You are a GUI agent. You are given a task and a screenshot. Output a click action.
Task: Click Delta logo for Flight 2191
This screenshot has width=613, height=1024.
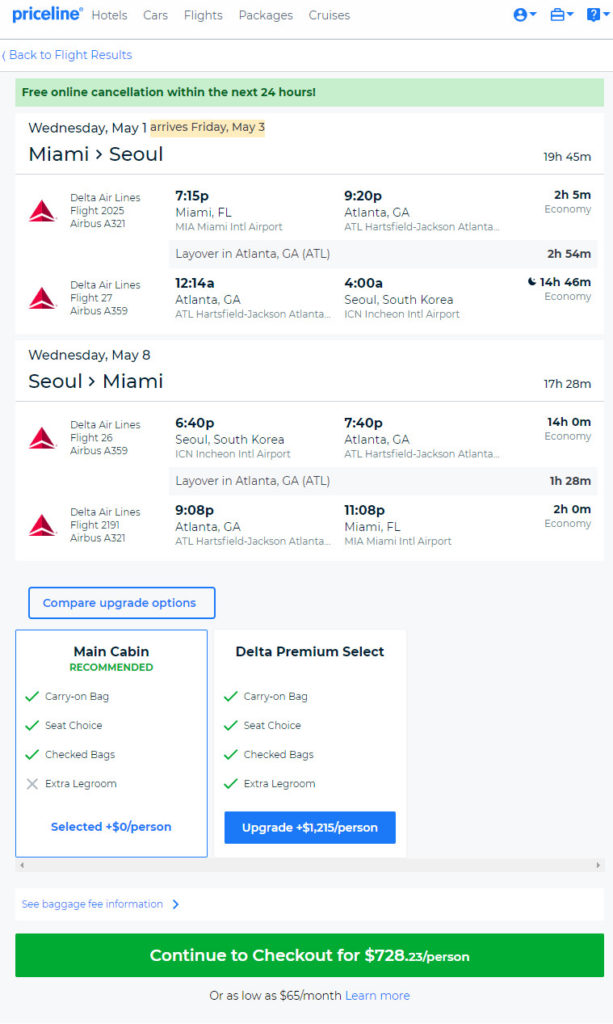pos(42,525)
